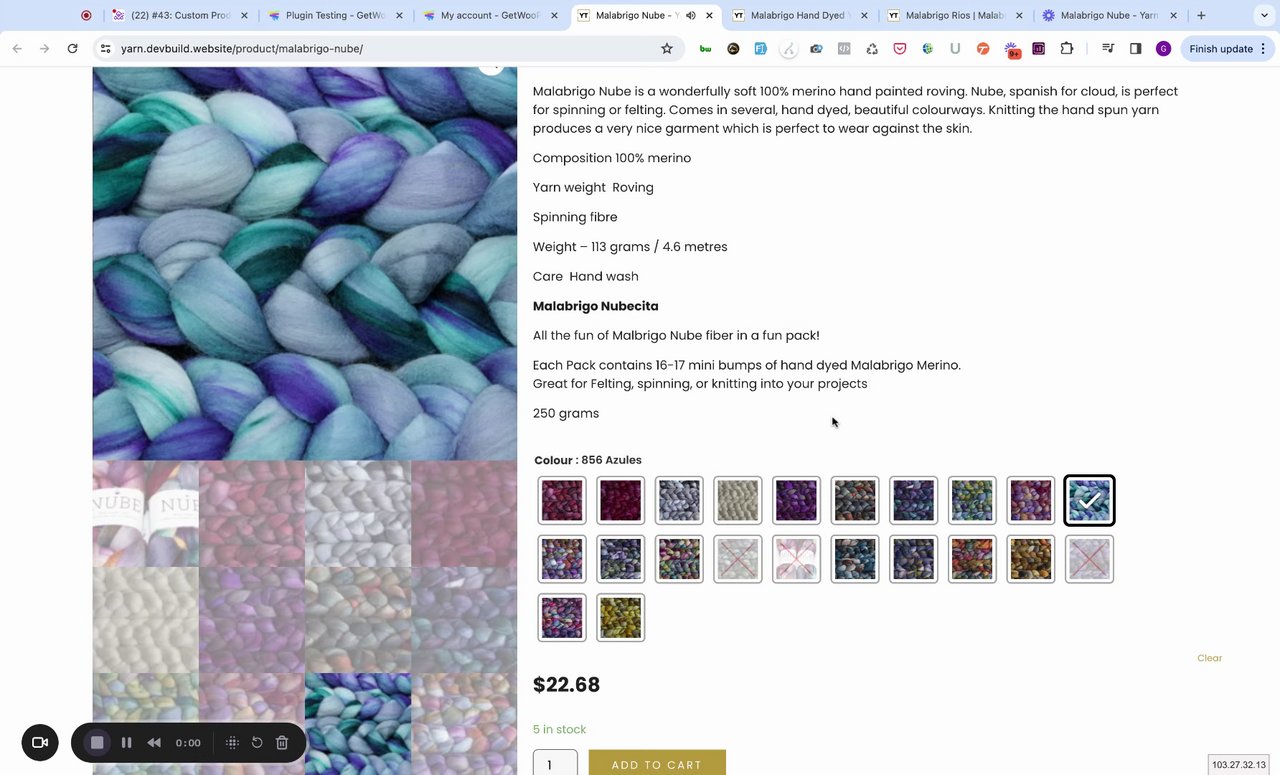Pause the screen recording
This screenshot has height=775, width=1280.
pyautogui.click(x=126, y=742)
